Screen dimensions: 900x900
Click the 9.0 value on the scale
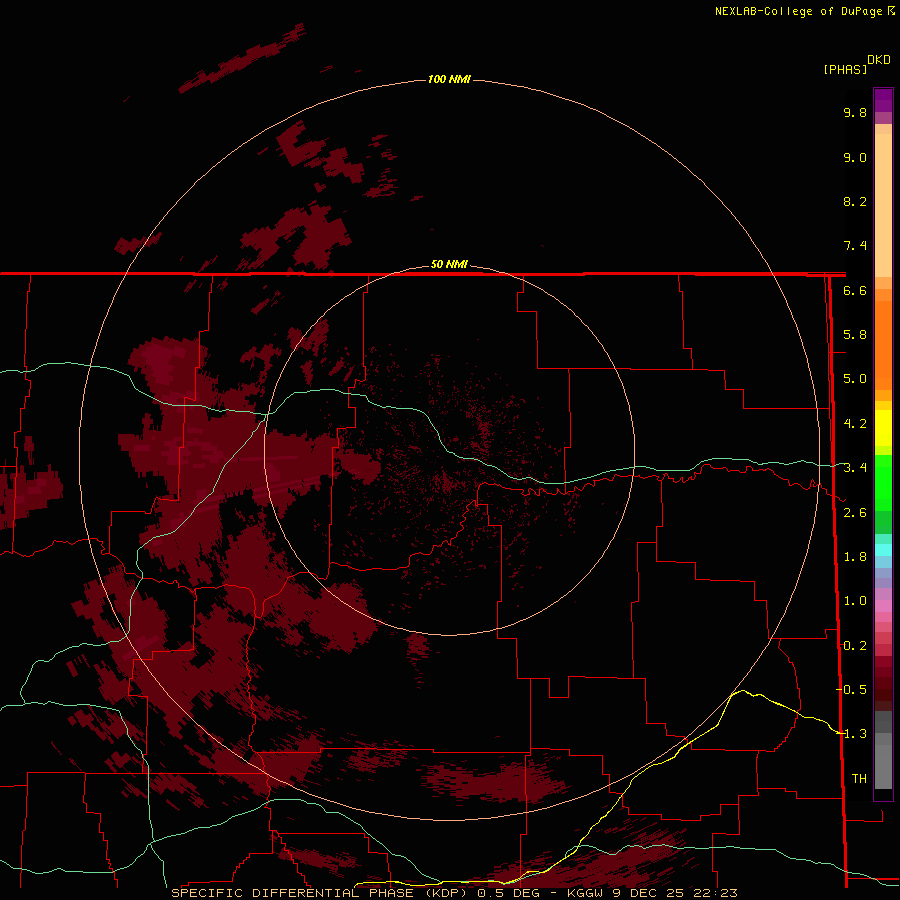click(855, 157)
